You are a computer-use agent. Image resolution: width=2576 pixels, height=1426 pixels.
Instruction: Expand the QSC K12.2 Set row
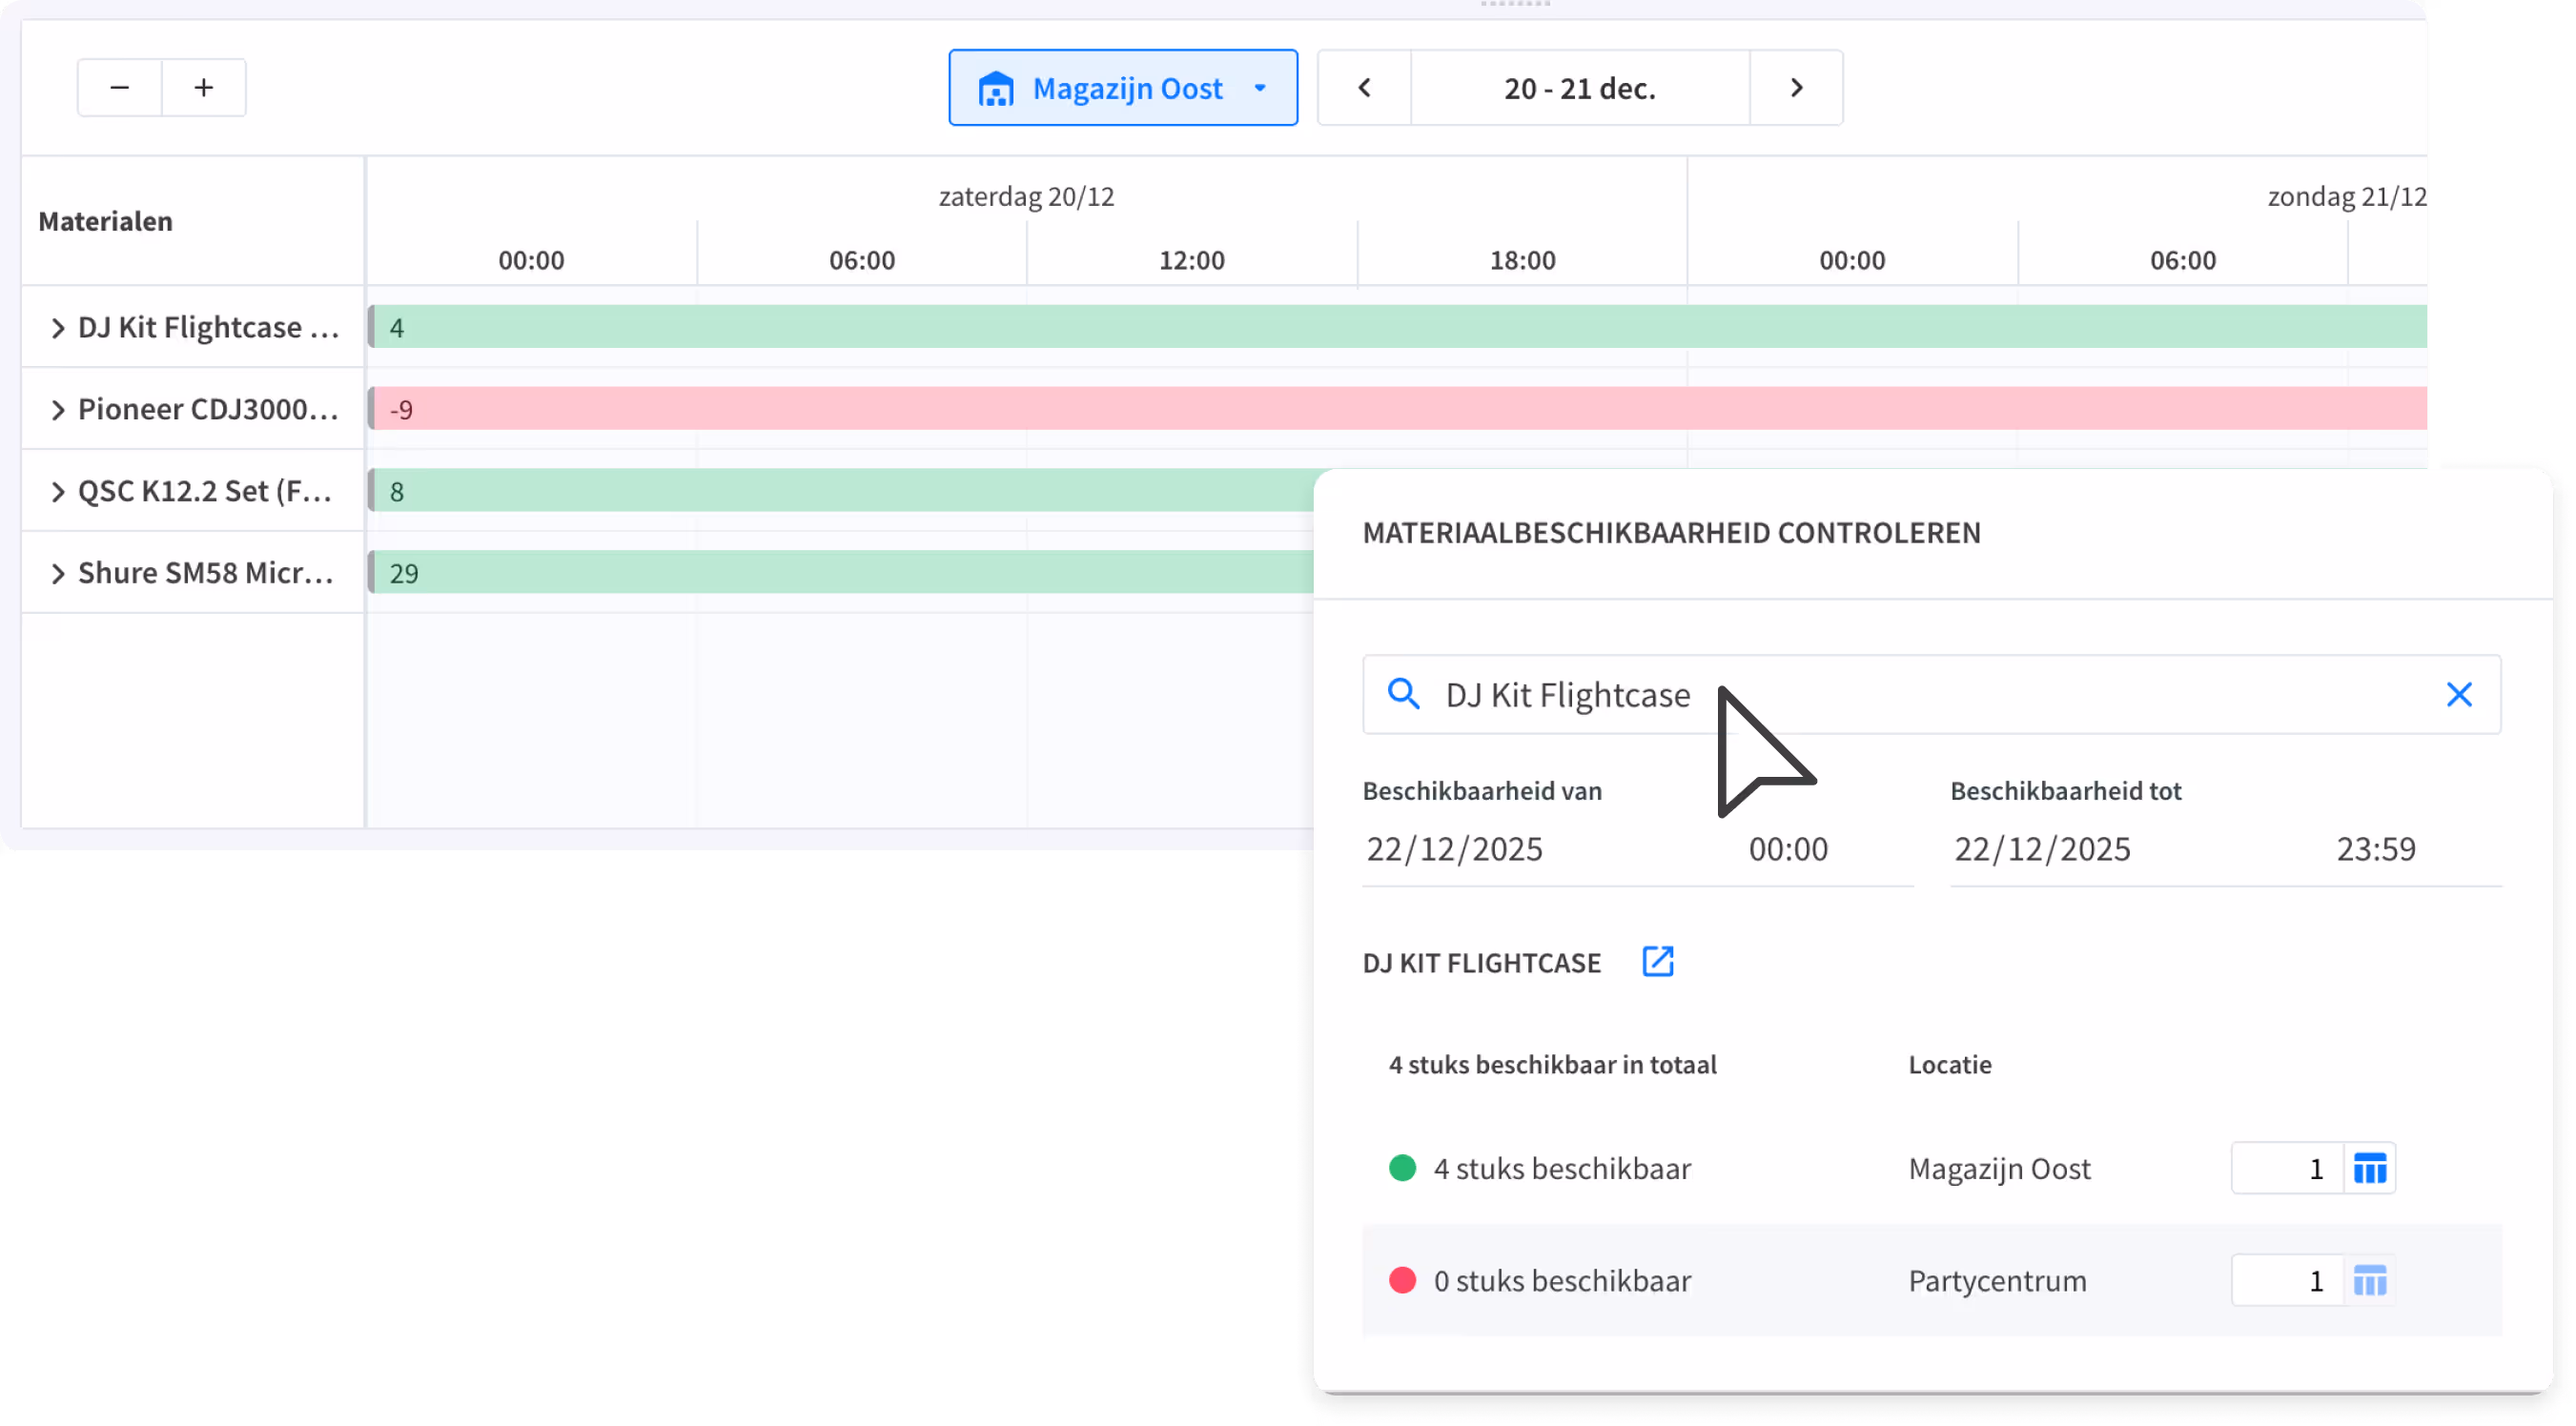click(58, 492)
